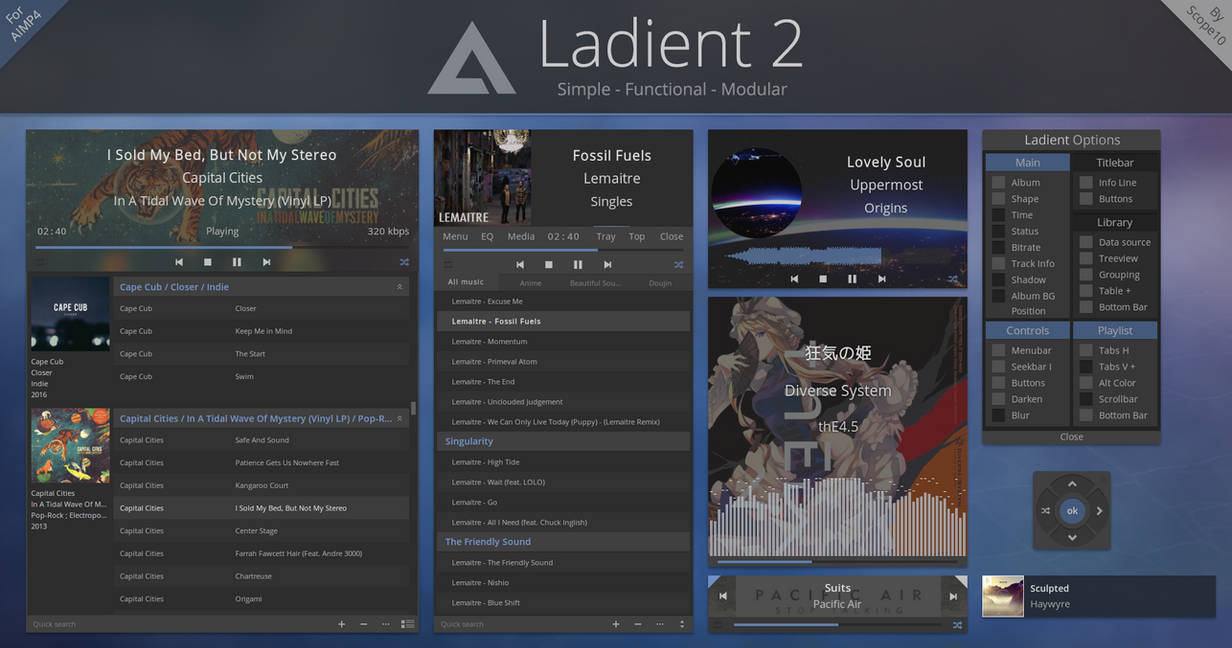Seek on the Lovely Soul waveform bar
The height and width of the screenshot is (648, 1232).
click(x=838, y=257)
